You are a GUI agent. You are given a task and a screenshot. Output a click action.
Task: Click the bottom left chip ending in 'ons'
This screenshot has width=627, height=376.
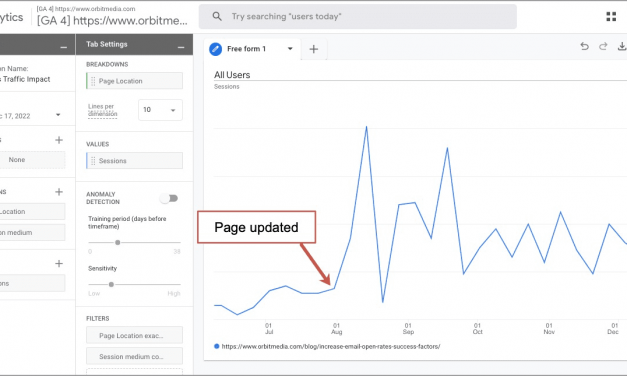point(32,283)
